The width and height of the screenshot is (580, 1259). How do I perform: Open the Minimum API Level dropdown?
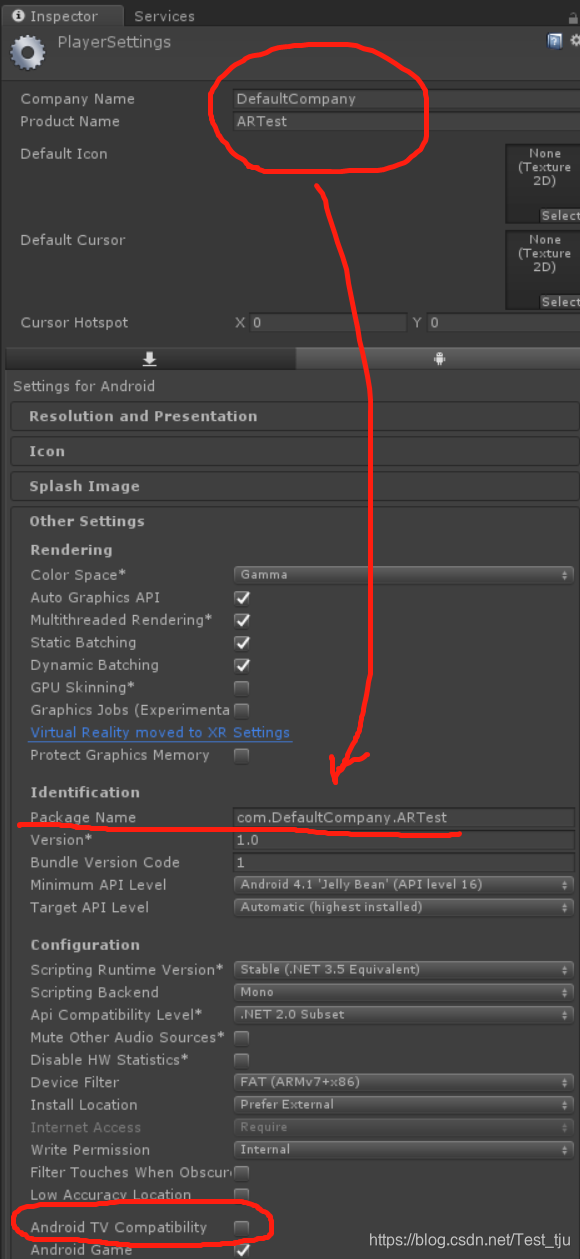tap(404, 885)
